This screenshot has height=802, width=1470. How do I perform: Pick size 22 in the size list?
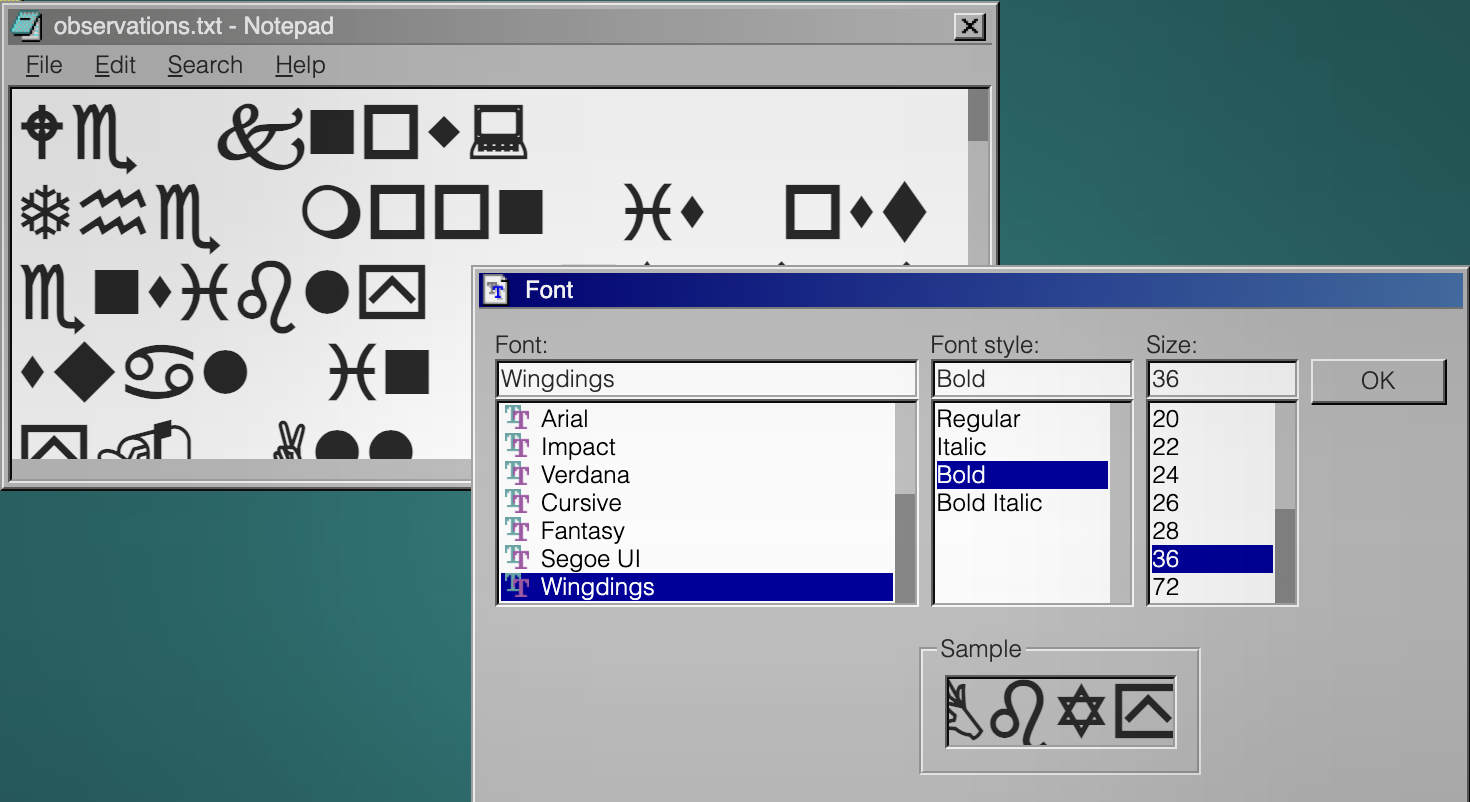click(x=1212, y=446)
